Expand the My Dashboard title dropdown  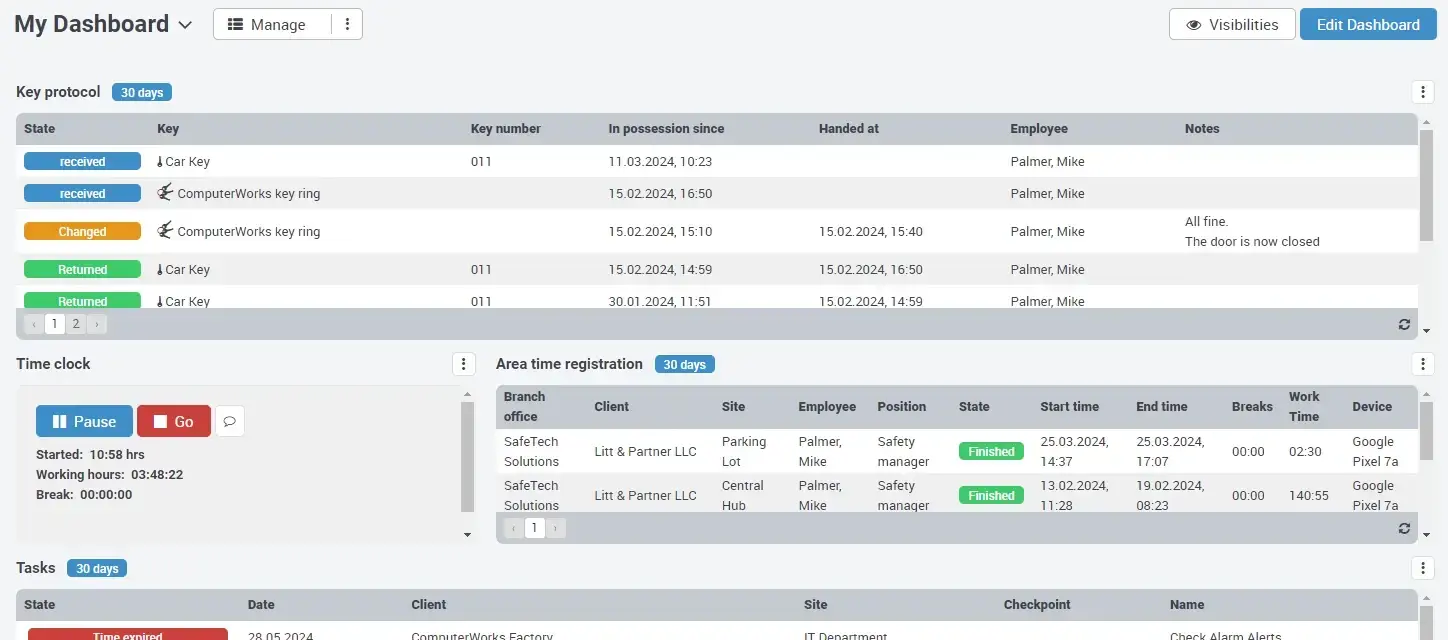[185, 24]
